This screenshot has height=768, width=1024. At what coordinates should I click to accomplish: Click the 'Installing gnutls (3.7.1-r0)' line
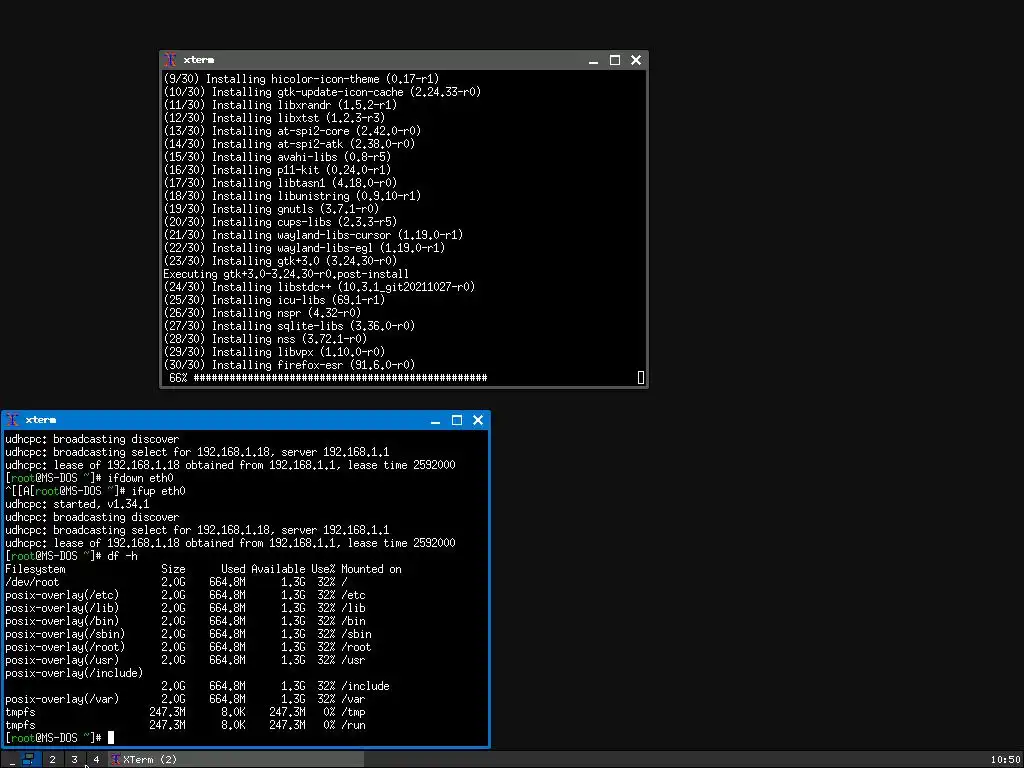[271, 209]
